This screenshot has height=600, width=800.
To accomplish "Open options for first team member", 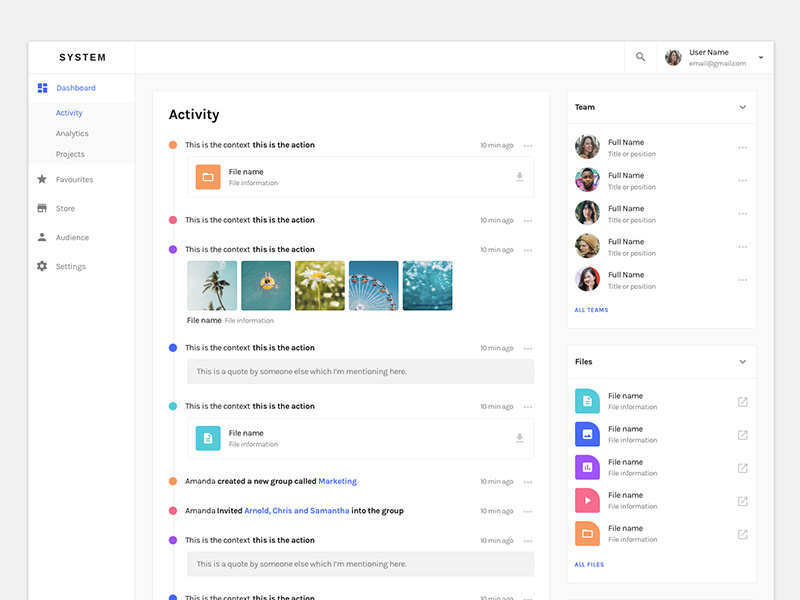I will click(x=743, y=147).
